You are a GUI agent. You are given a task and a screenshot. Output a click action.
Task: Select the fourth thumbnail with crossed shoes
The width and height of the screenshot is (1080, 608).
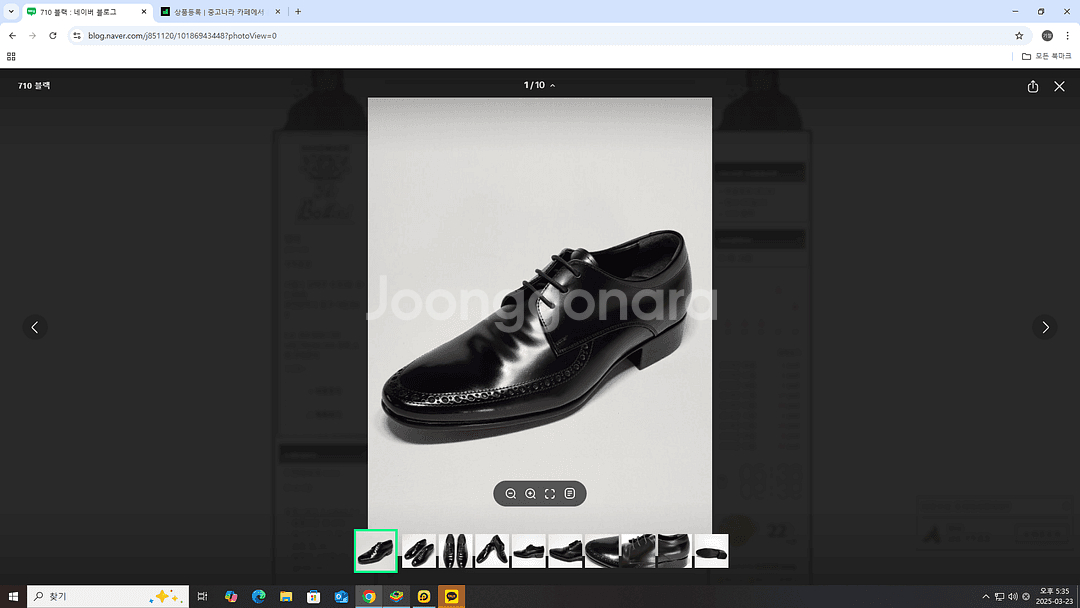492,551
